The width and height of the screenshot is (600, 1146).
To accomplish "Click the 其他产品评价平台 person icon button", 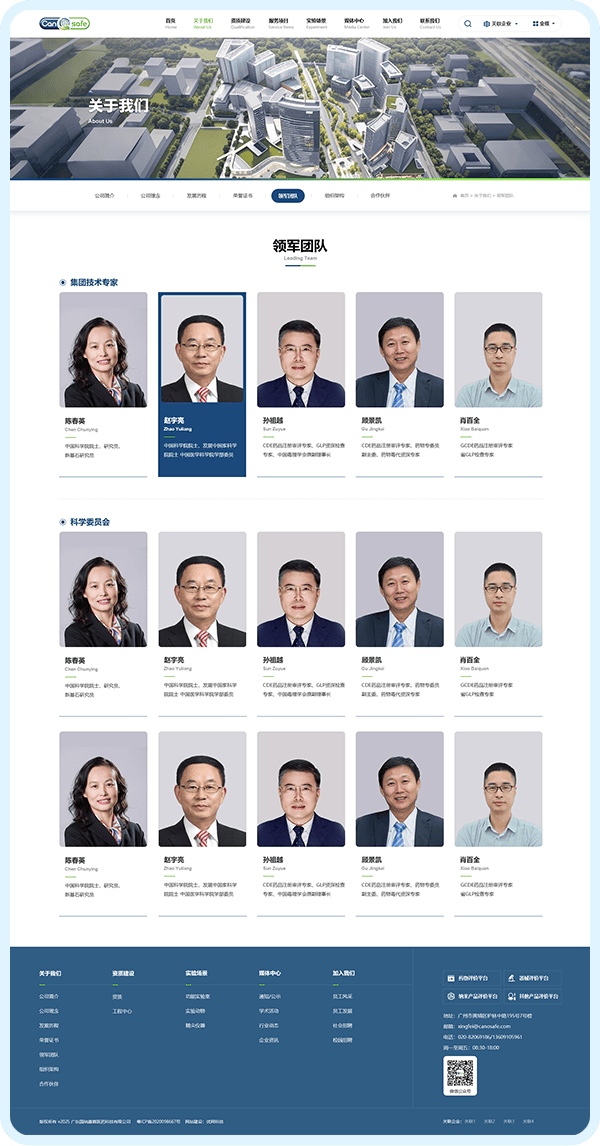I will click(x=512, y=996).
